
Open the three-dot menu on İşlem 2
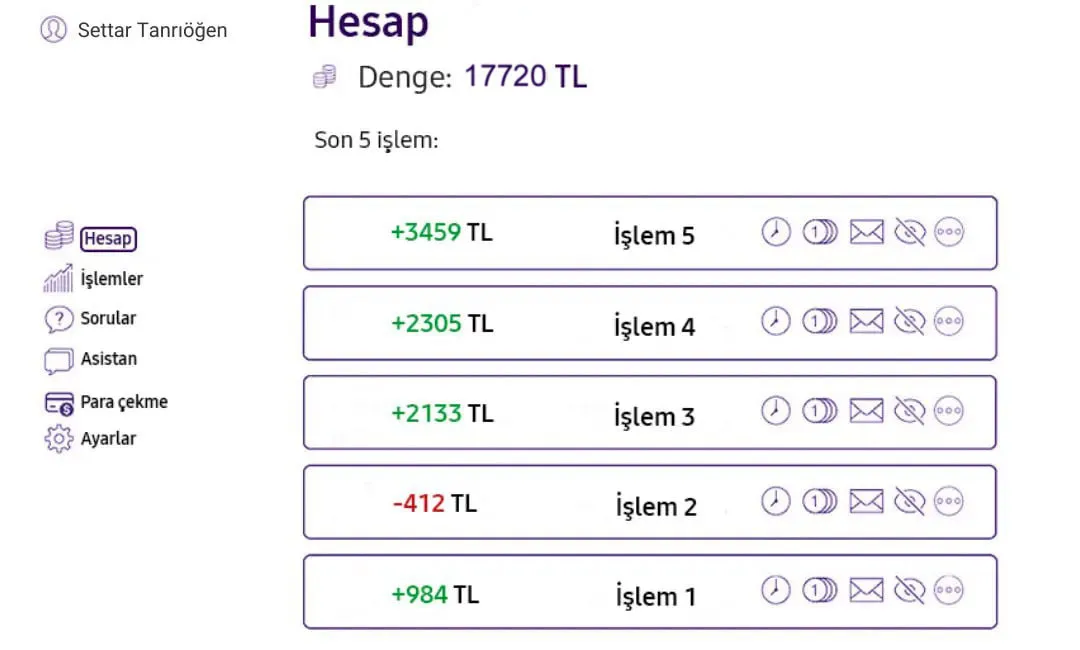(949, 501)
